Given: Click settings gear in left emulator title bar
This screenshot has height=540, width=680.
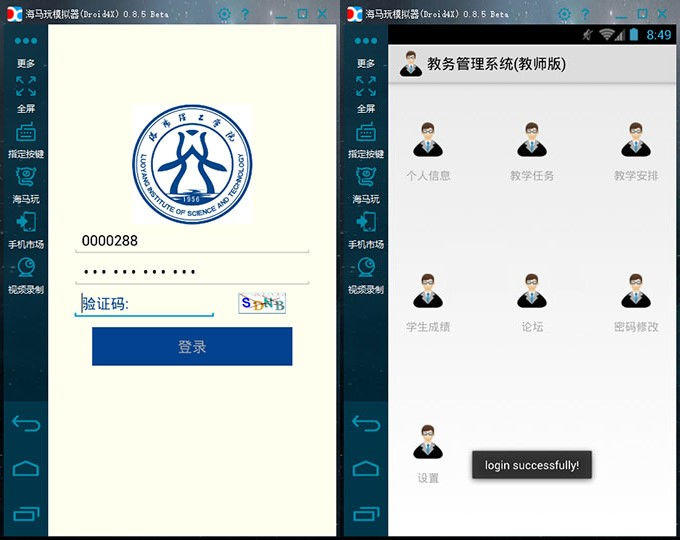Looking at the screenshot, I should [224, 14].
